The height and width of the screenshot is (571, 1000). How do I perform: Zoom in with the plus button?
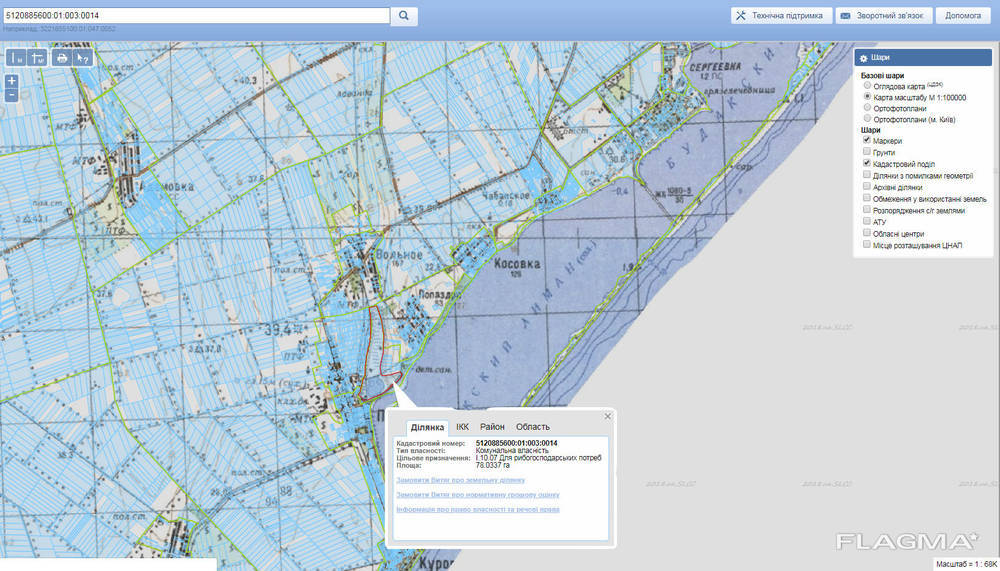coord(11,80)
